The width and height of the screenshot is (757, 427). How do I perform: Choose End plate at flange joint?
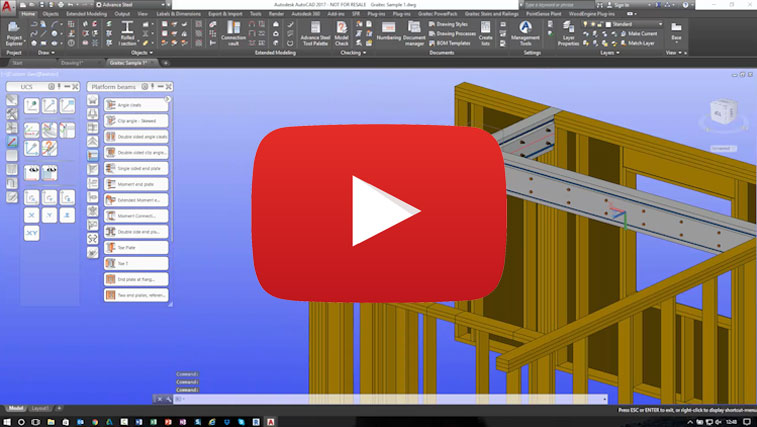pos(136,279)
